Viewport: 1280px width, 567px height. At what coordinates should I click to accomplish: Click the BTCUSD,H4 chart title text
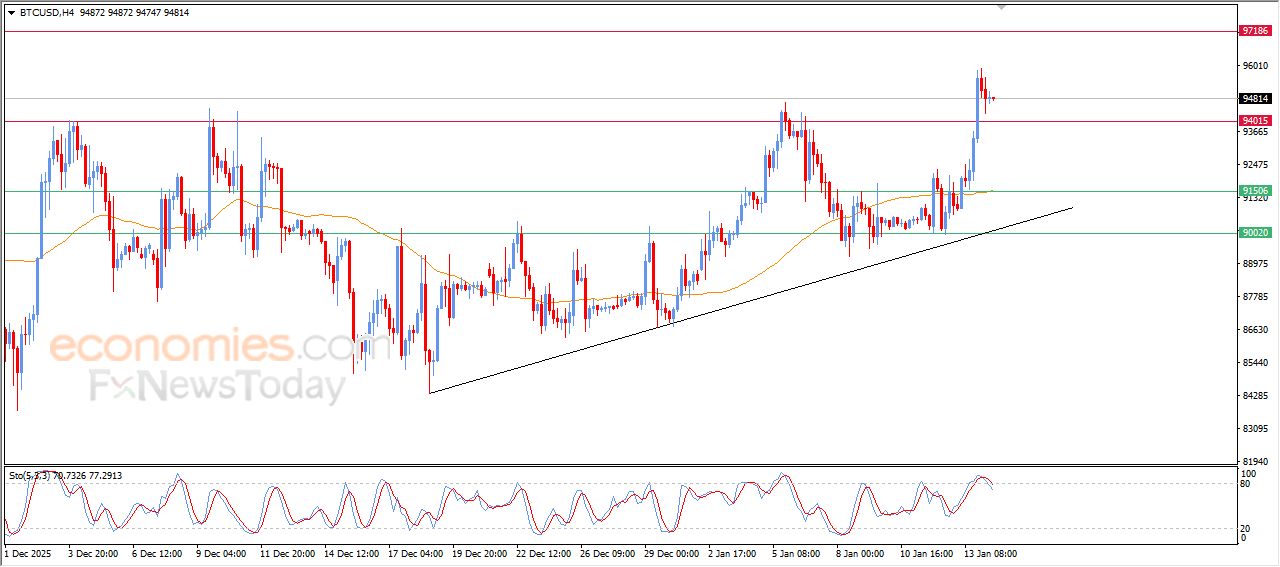pyautogui.click(x=46, y=13)
